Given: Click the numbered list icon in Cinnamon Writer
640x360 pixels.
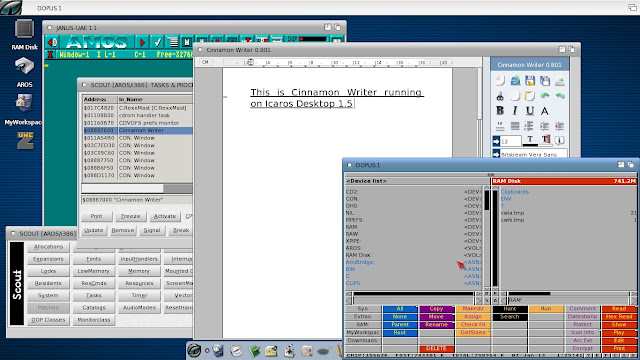Looking at the screenshot, I should (x=530, y=126).
